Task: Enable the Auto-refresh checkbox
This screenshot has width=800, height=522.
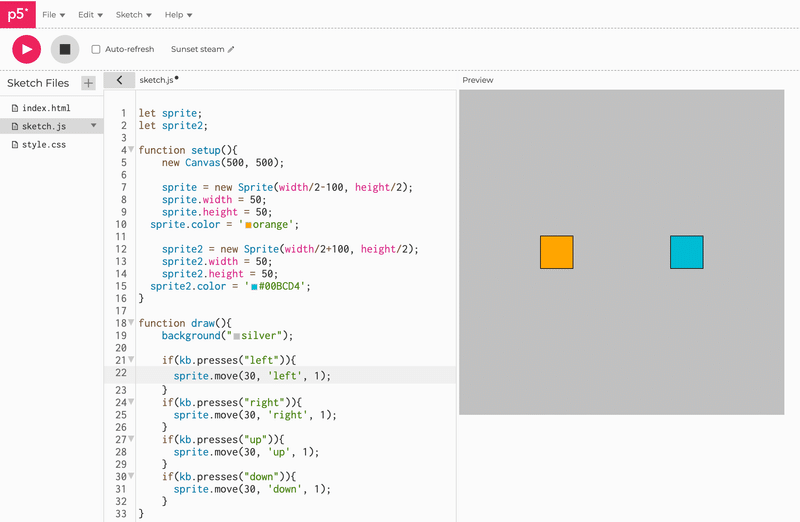Action: [96, 49]
